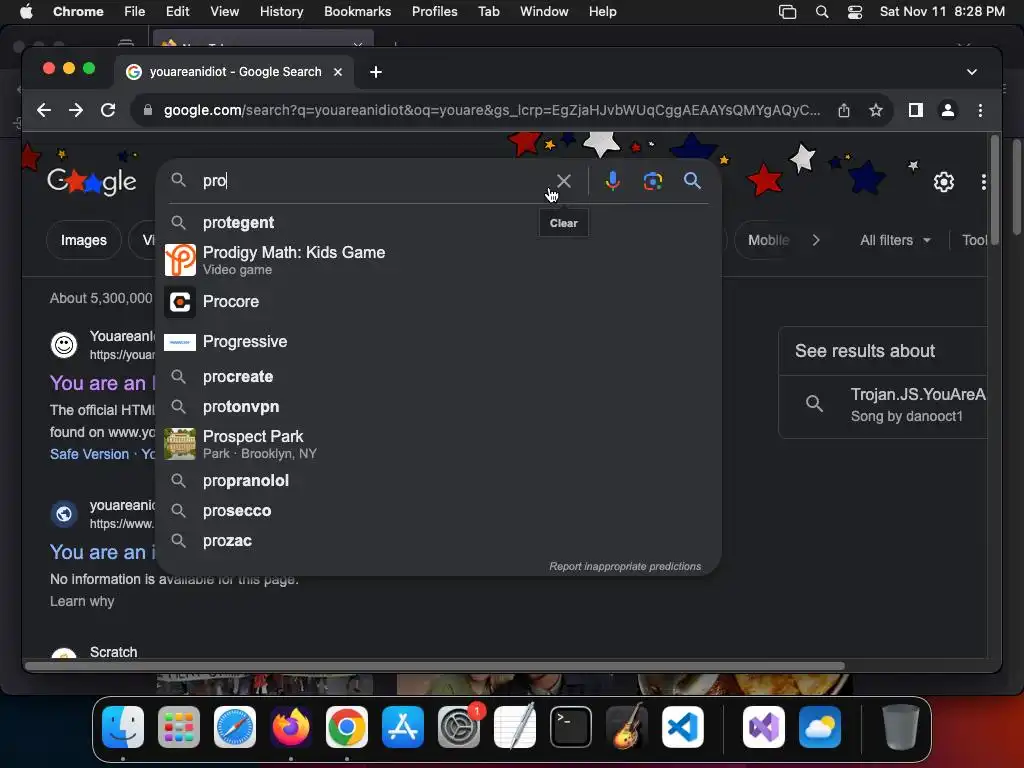Open the Trash in the Dock
The height and width of the screenshot is (768, 1024).
(x=901, y=727)
